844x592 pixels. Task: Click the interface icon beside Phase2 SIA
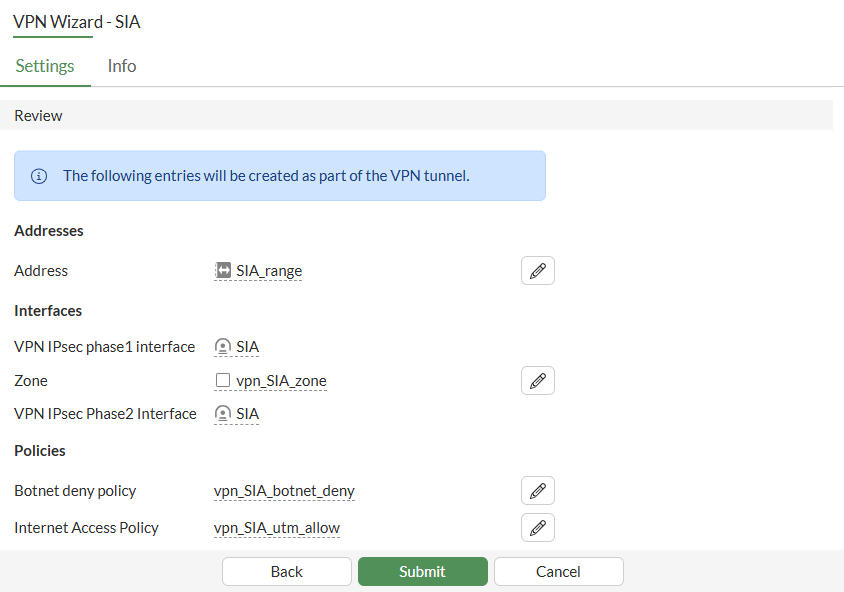(221, 413)
